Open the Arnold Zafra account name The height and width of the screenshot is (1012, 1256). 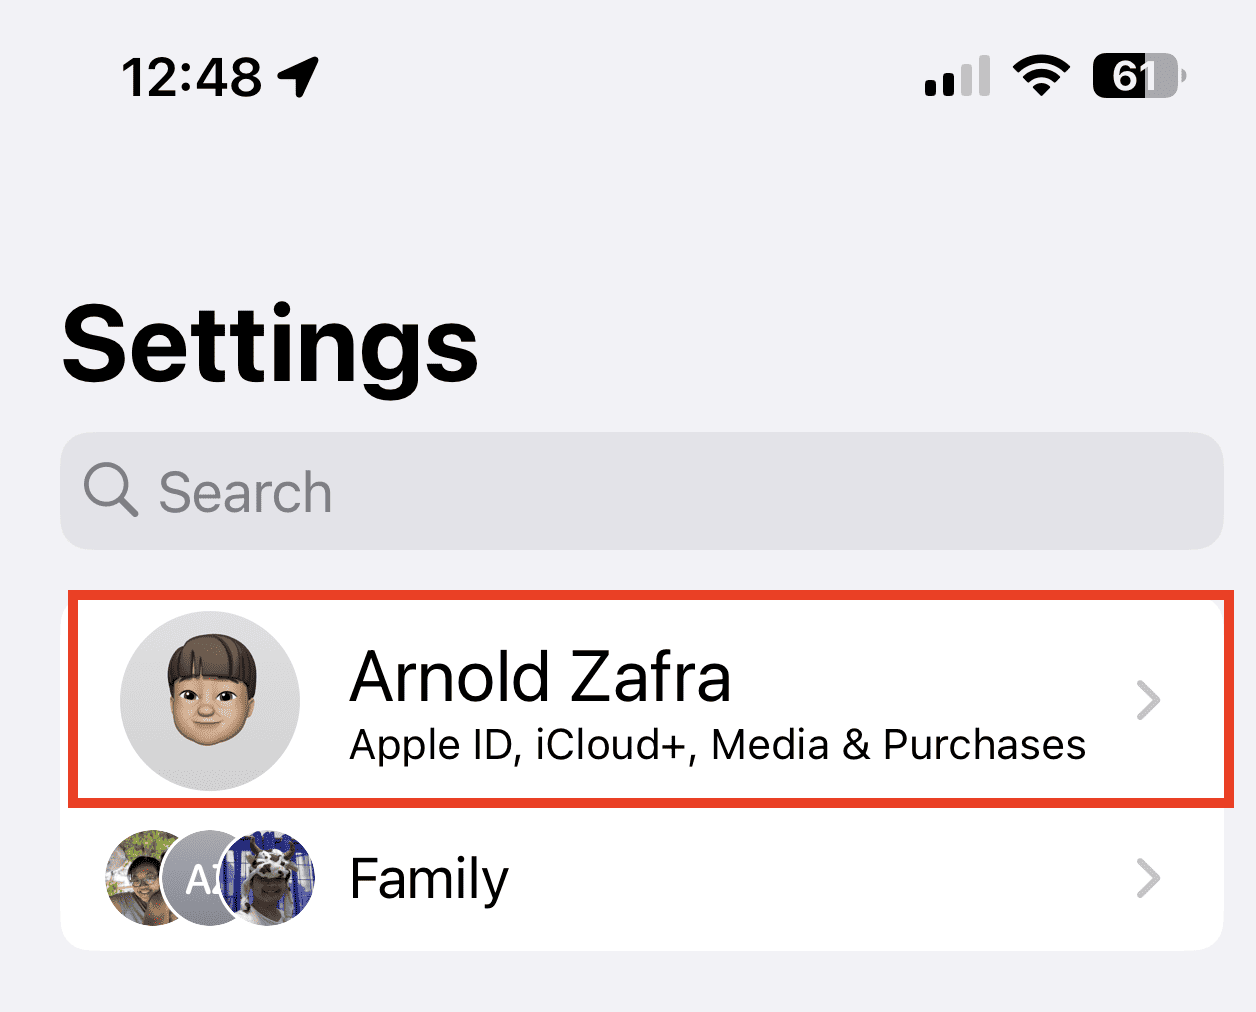540,678
